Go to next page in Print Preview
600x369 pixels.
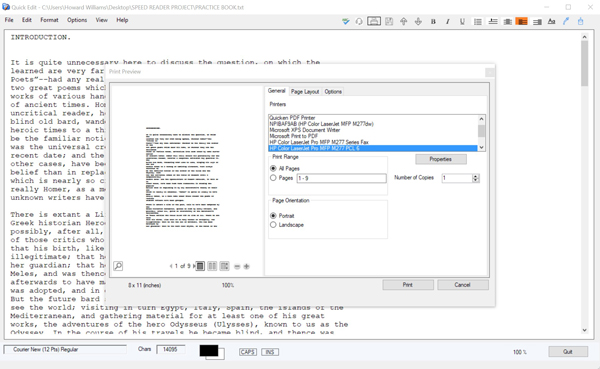pos(194,266)
